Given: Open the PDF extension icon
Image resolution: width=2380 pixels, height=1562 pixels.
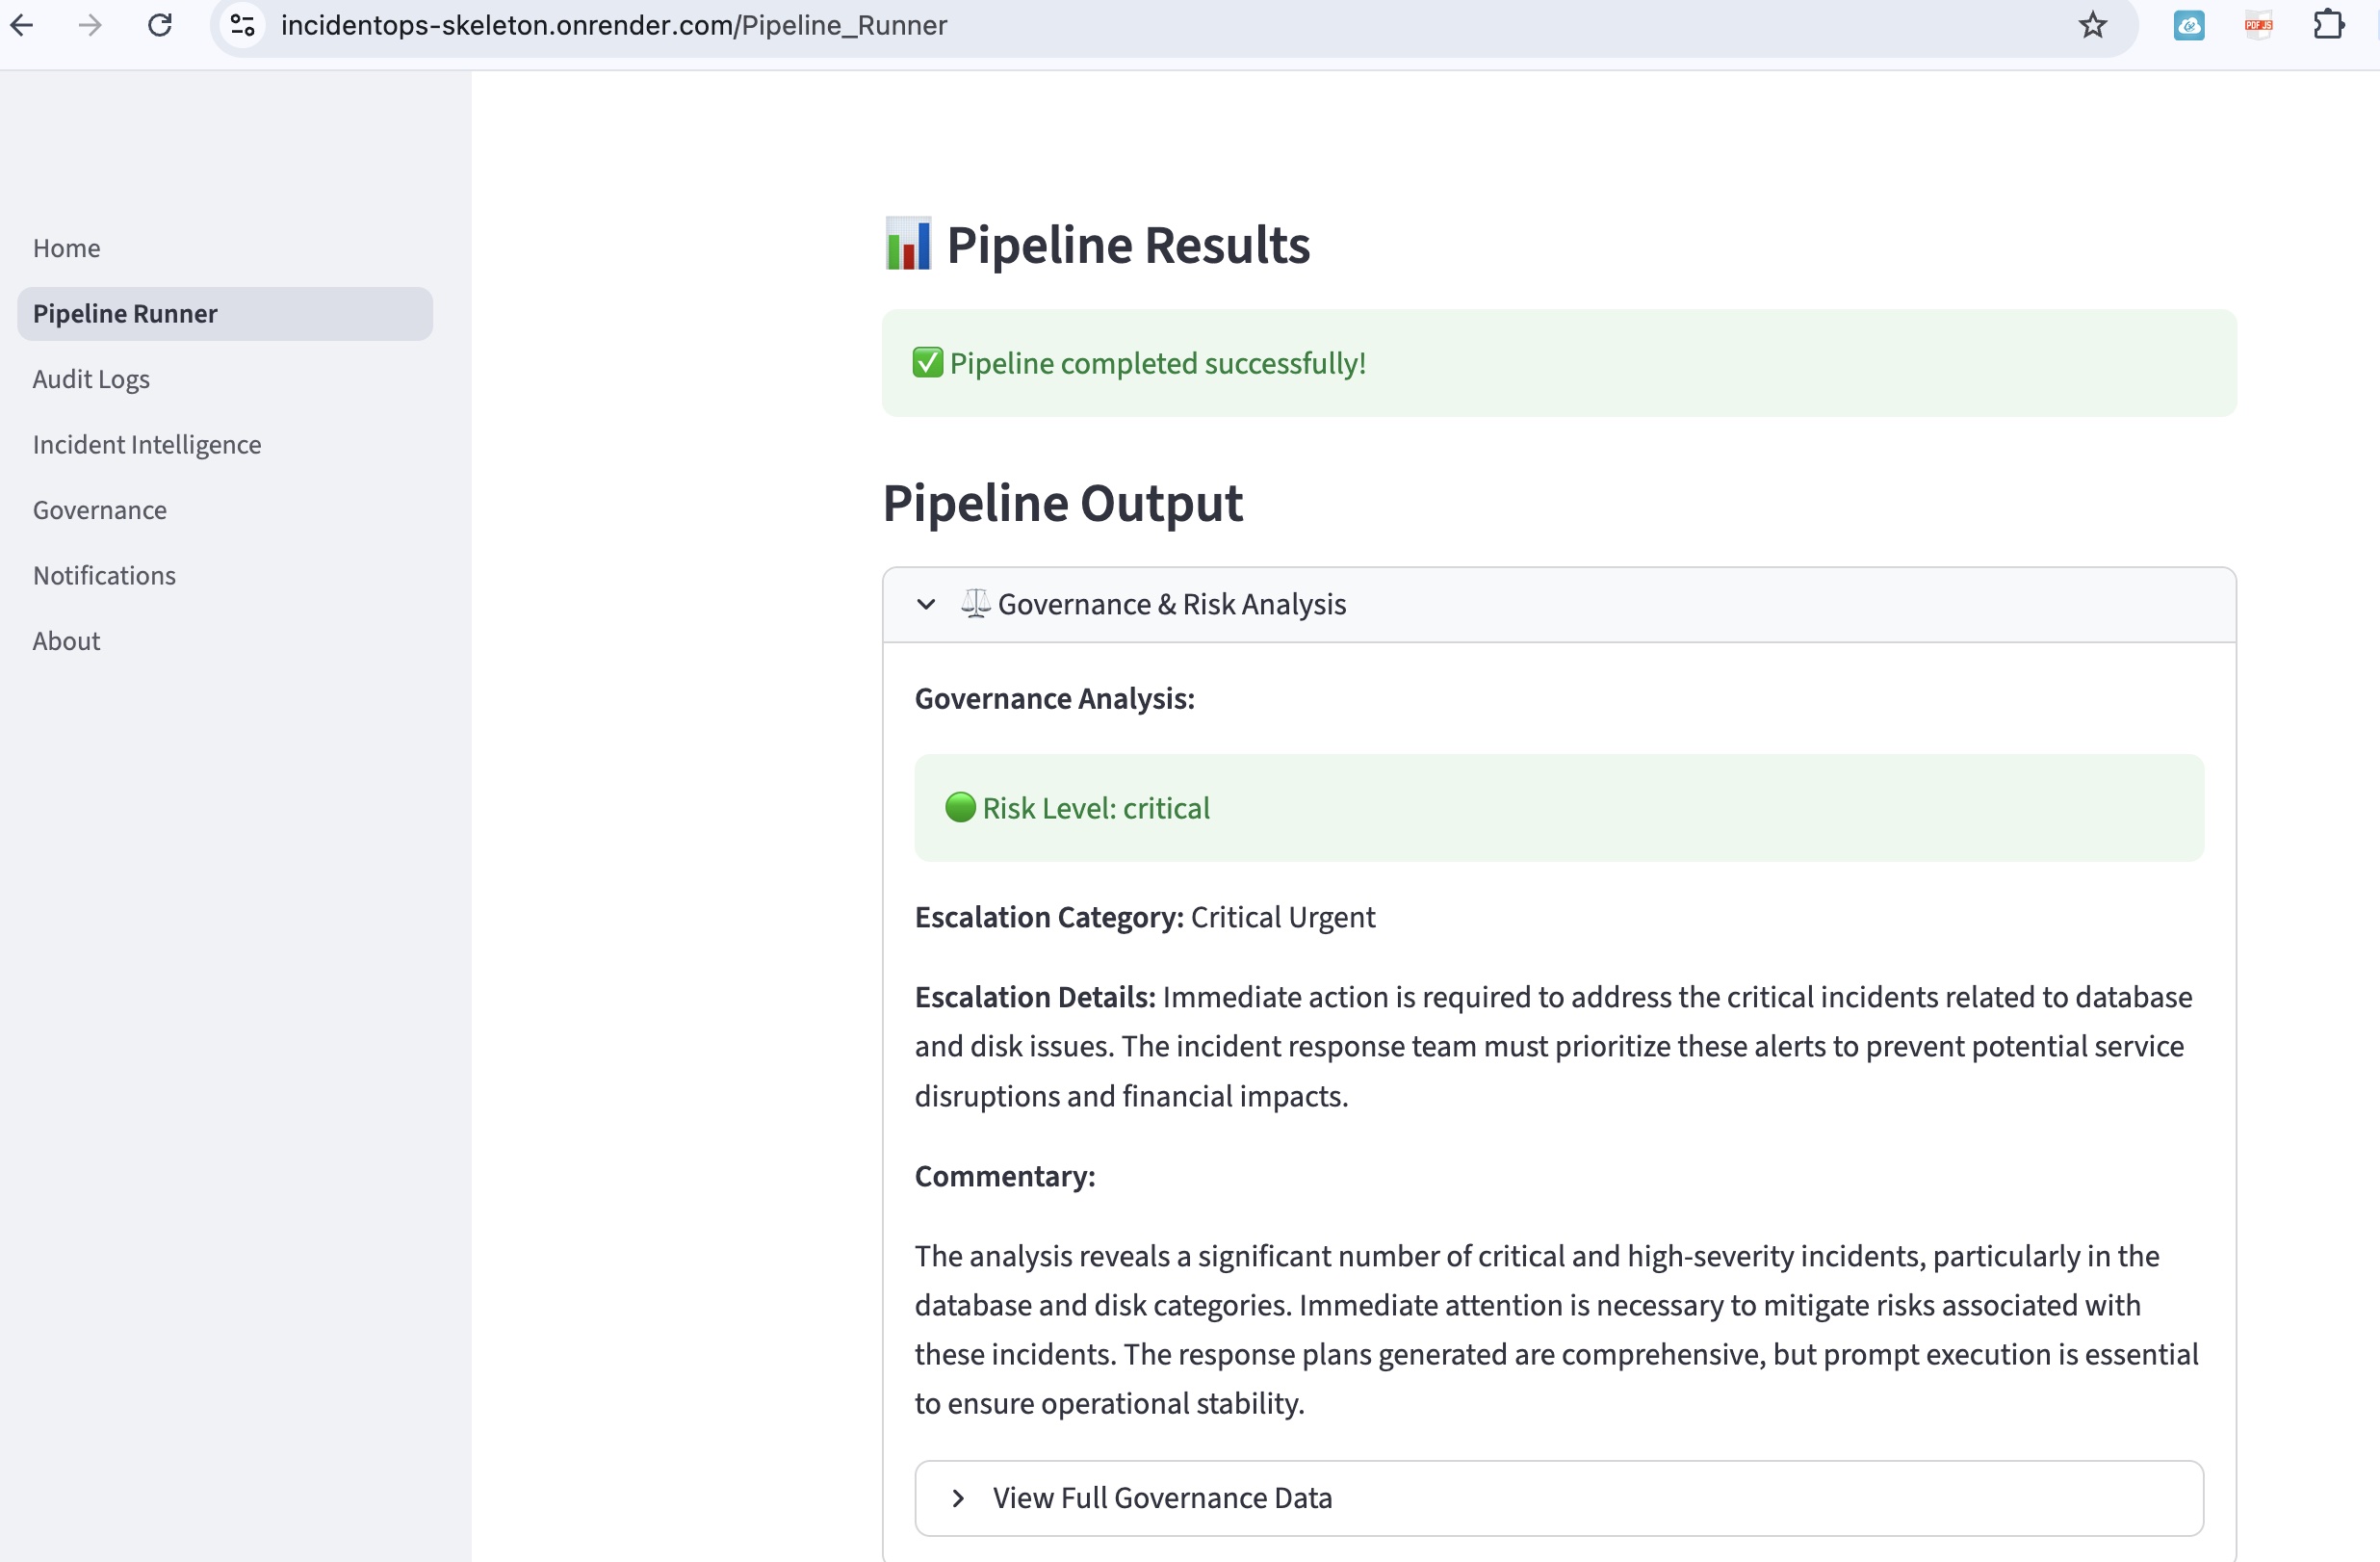Looking at the screenshot, I should [2258, 25].
